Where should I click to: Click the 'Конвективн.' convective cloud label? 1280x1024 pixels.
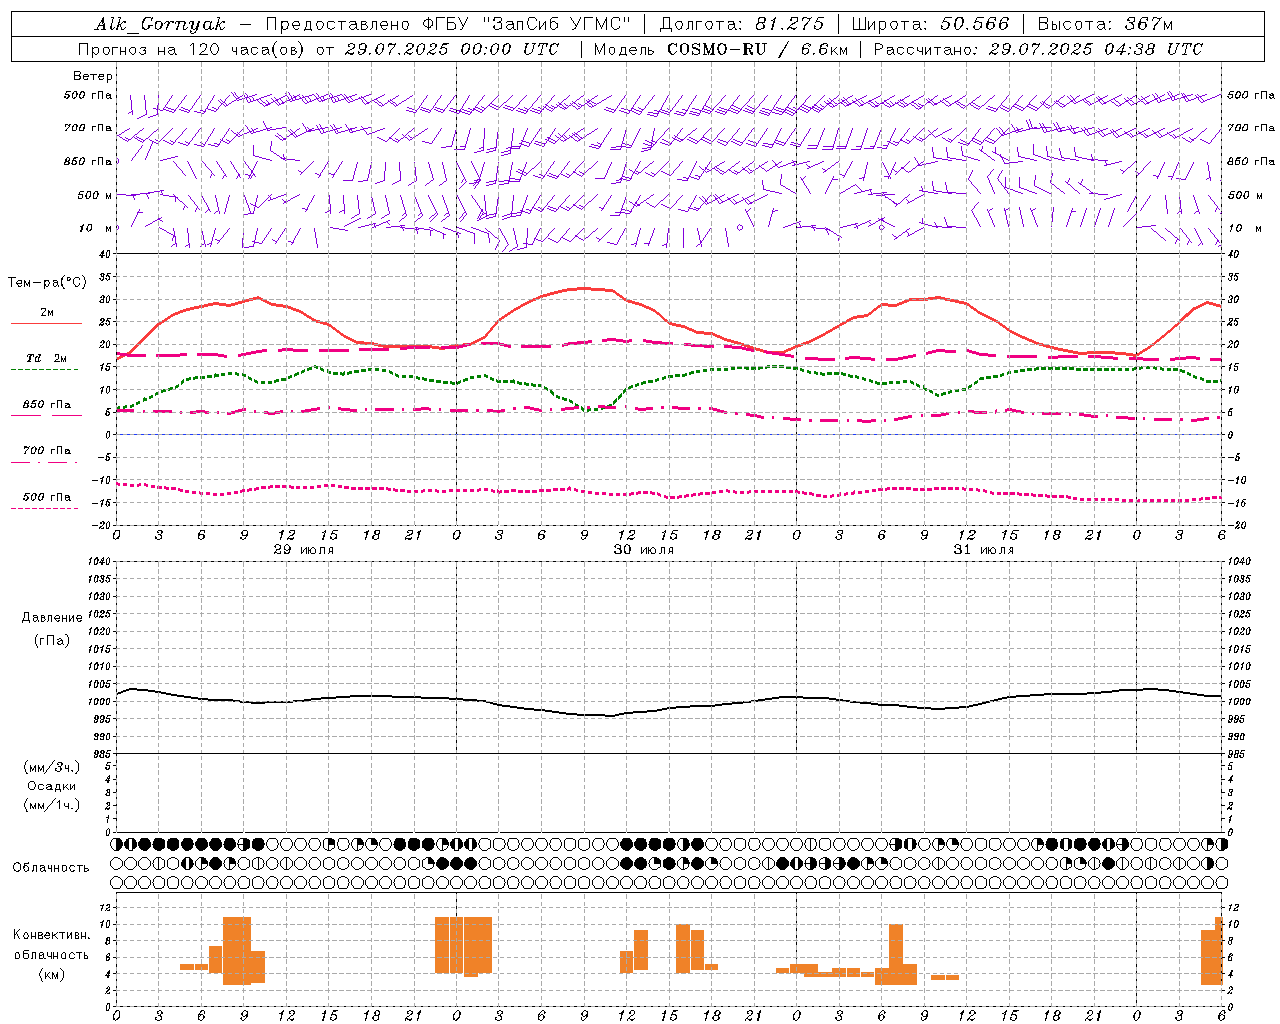coord(52,935)
